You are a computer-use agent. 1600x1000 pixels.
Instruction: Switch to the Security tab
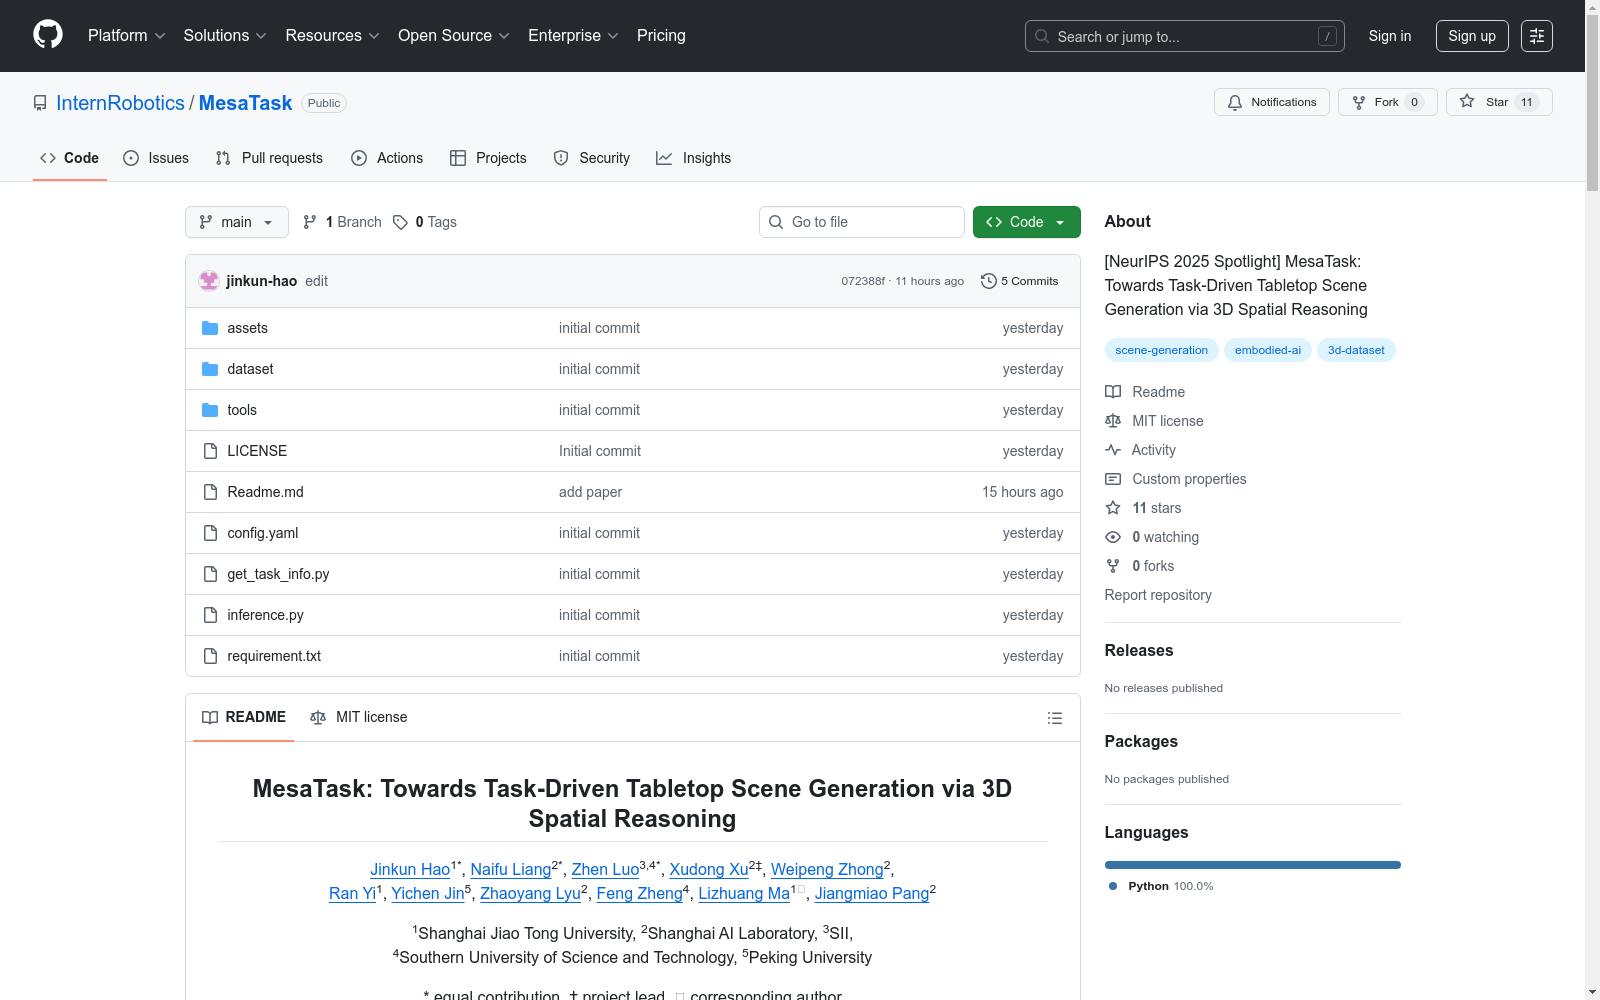592,158
